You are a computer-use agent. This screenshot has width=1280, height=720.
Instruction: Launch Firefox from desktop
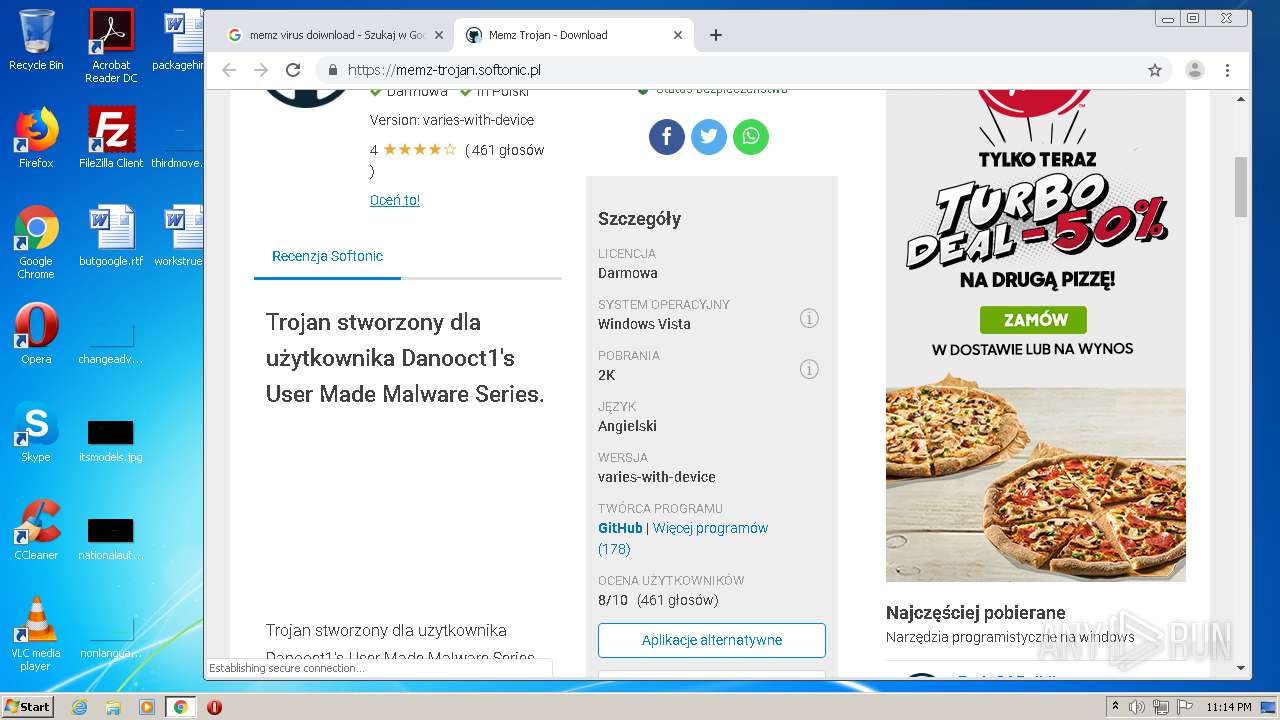point(36,138)
